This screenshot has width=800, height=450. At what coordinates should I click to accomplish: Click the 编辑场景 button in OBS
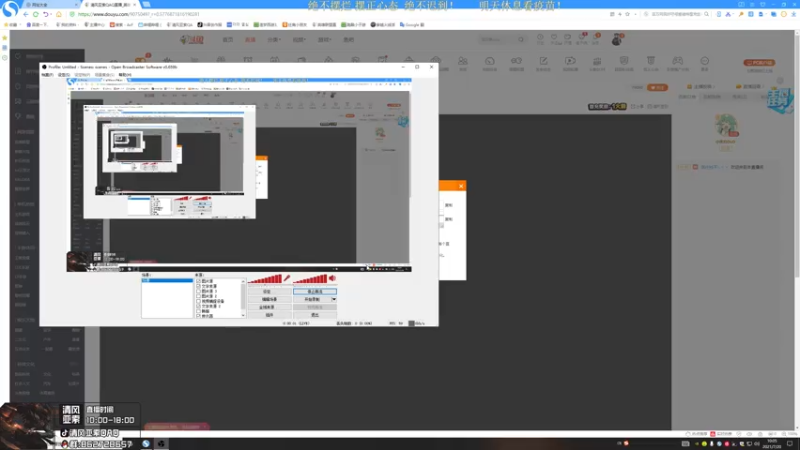click(x=269, y=299)
